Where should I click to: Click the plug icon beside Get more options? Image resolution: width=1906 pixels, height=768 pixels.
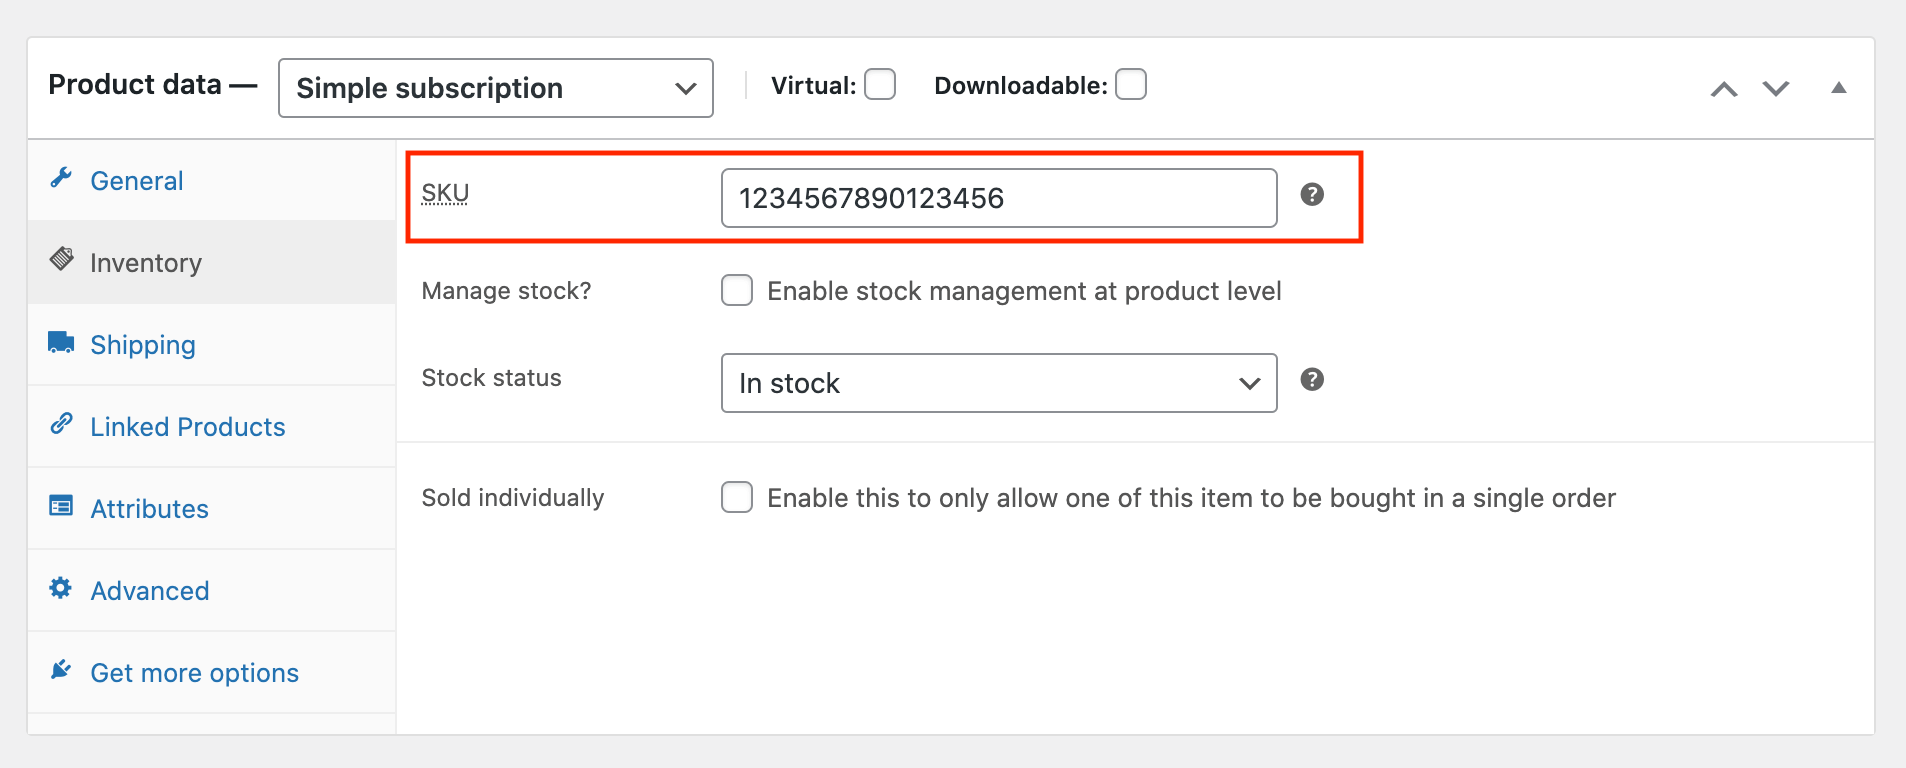point(61,669)
